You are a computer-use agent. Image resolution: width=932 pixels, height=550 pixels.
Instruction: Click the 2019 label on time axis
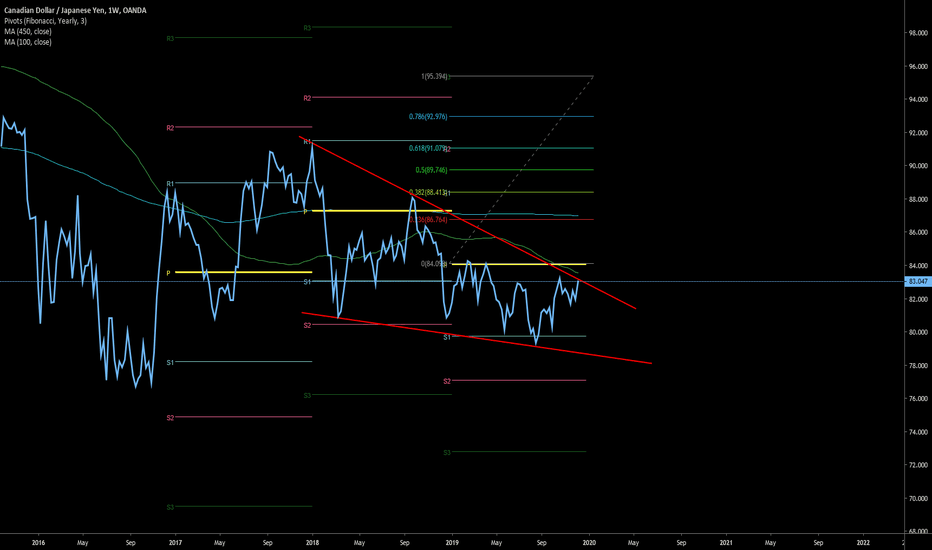pyautogui.click(x=452, y=542)
